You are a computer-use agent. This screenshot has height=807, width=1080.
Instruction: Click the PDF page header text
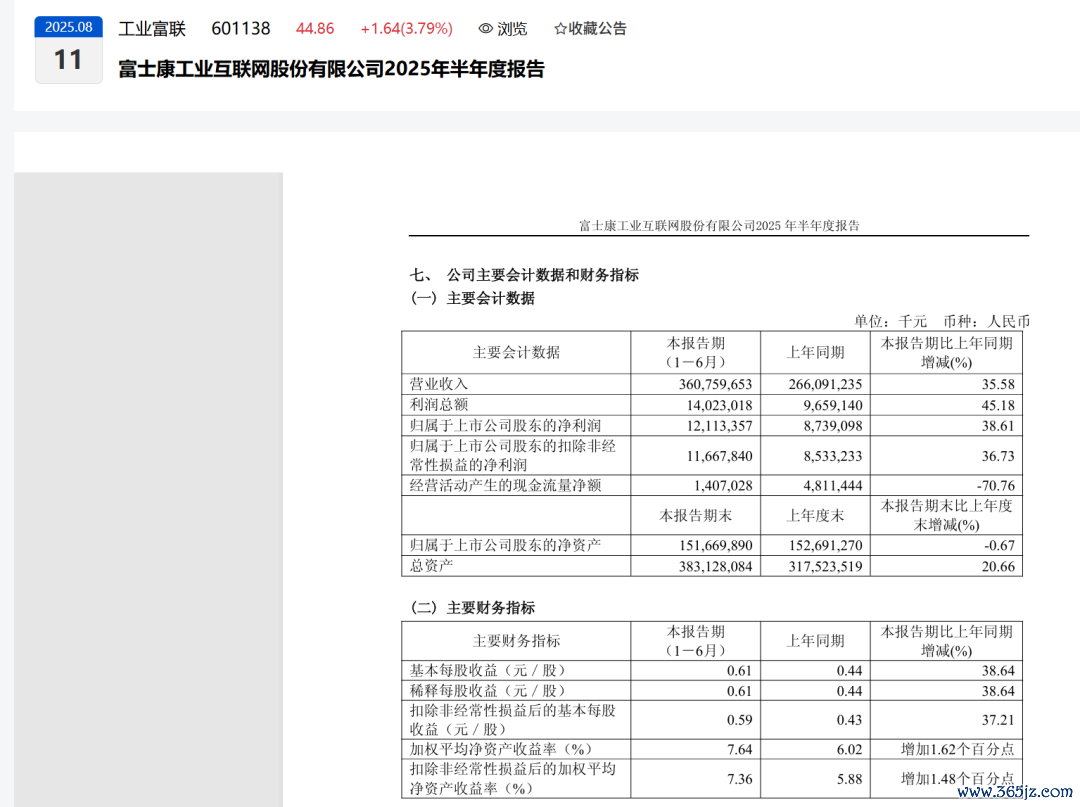pyautogui.click(x=718, y=226)
